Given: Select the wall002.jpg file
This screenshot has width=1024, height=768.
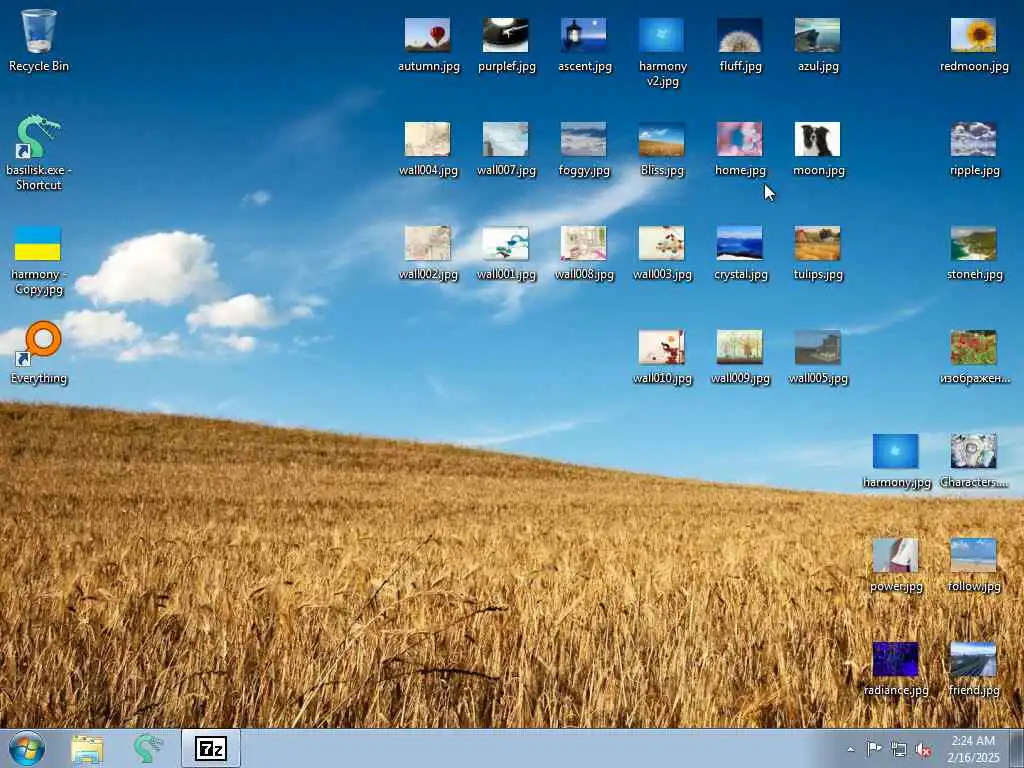Looking at the screenshot, I should tap(428, 253).
